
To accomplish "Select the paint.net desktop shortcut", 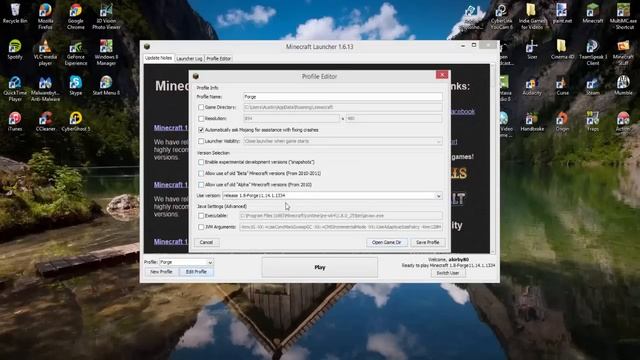I will [562, 13].
